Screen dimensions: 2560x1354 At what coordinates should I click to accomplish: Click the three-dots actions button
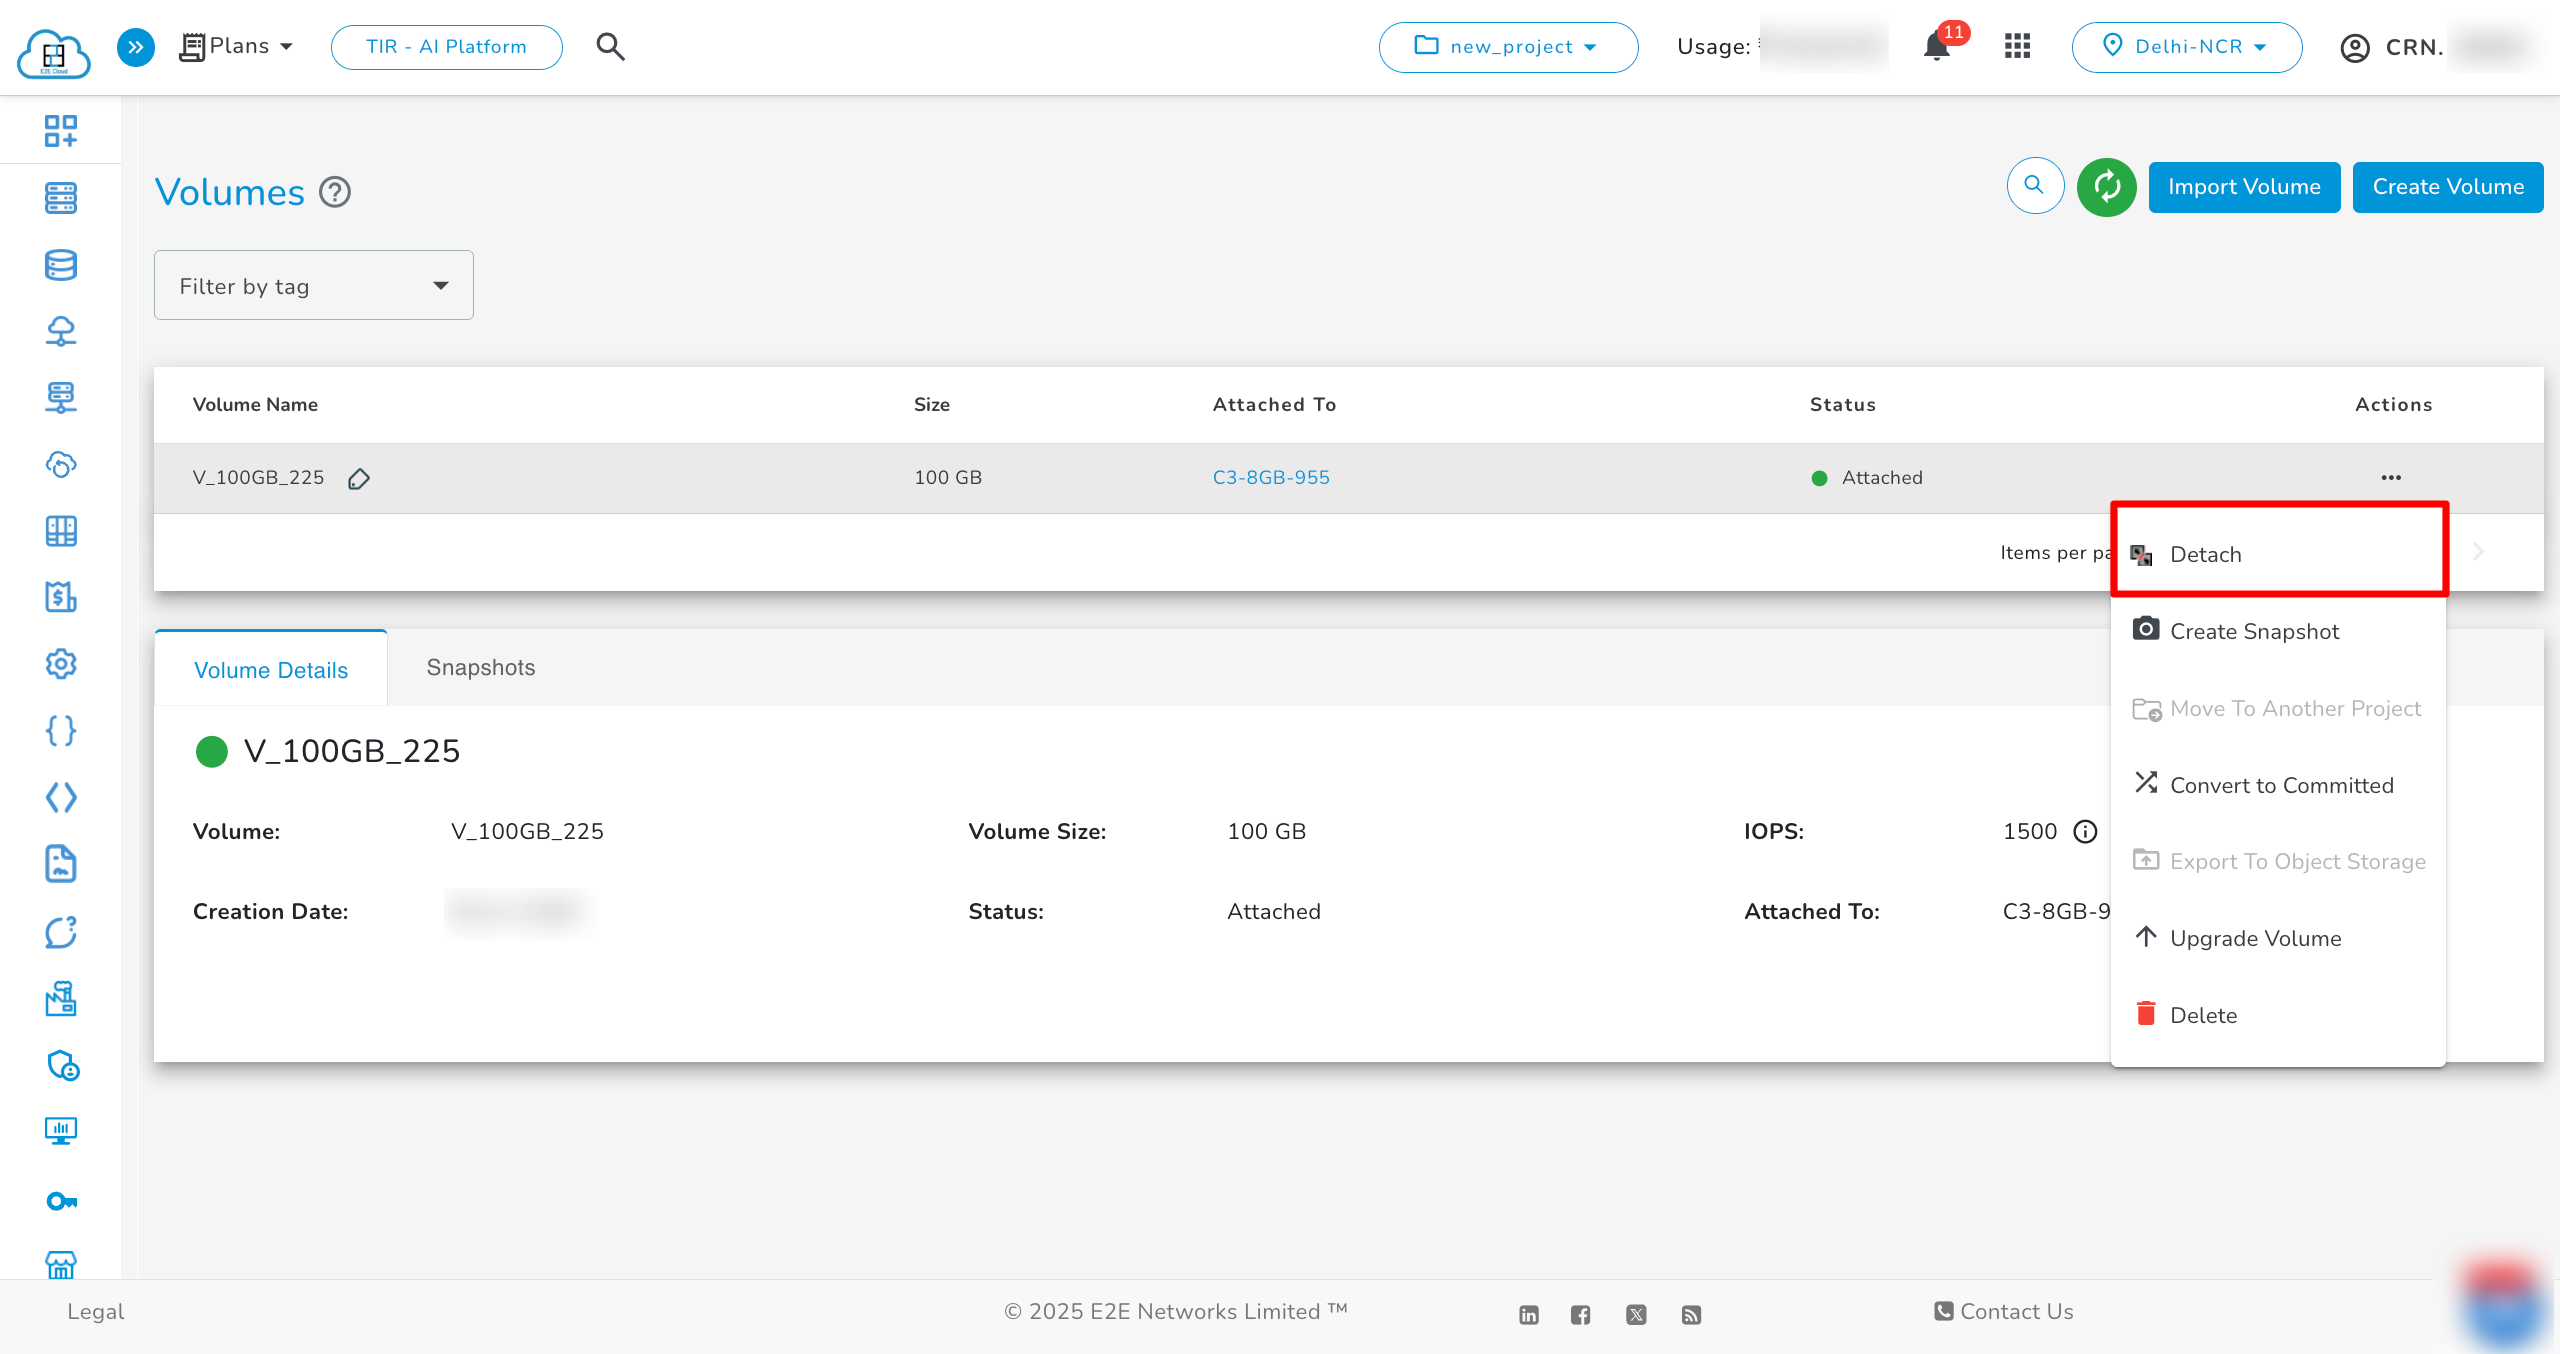coord(2391,477)
